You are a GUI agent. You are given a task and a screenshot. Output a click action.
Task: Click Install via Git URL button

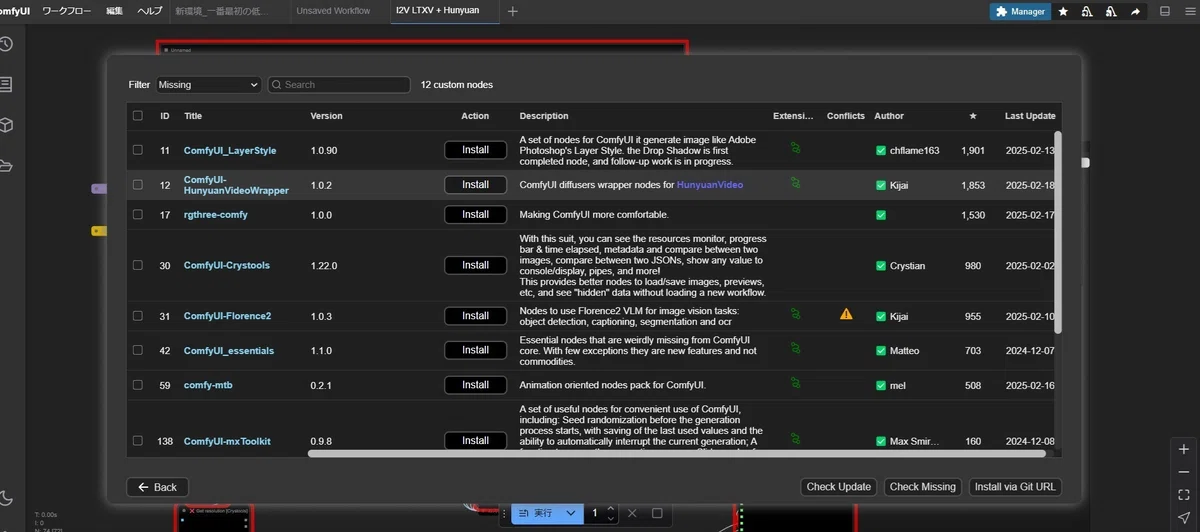(1015, 487)
